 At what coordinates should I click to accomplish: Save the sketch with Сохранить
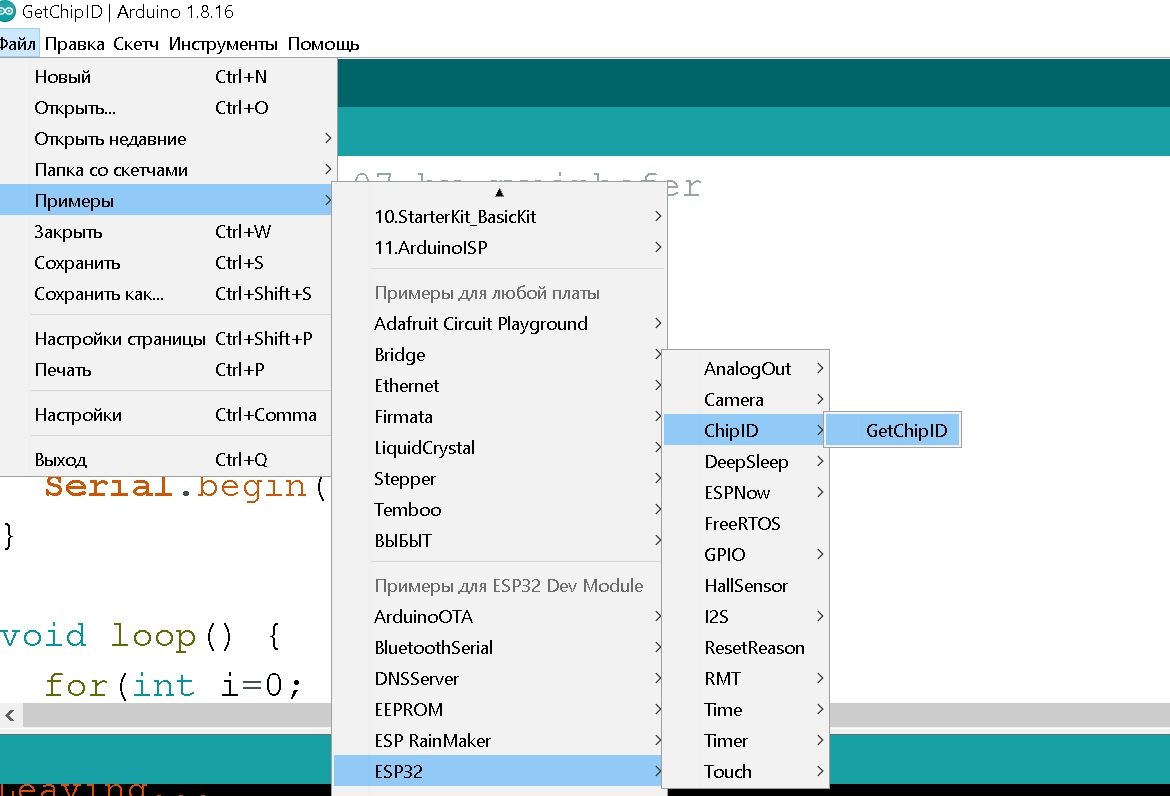point(166,263)
